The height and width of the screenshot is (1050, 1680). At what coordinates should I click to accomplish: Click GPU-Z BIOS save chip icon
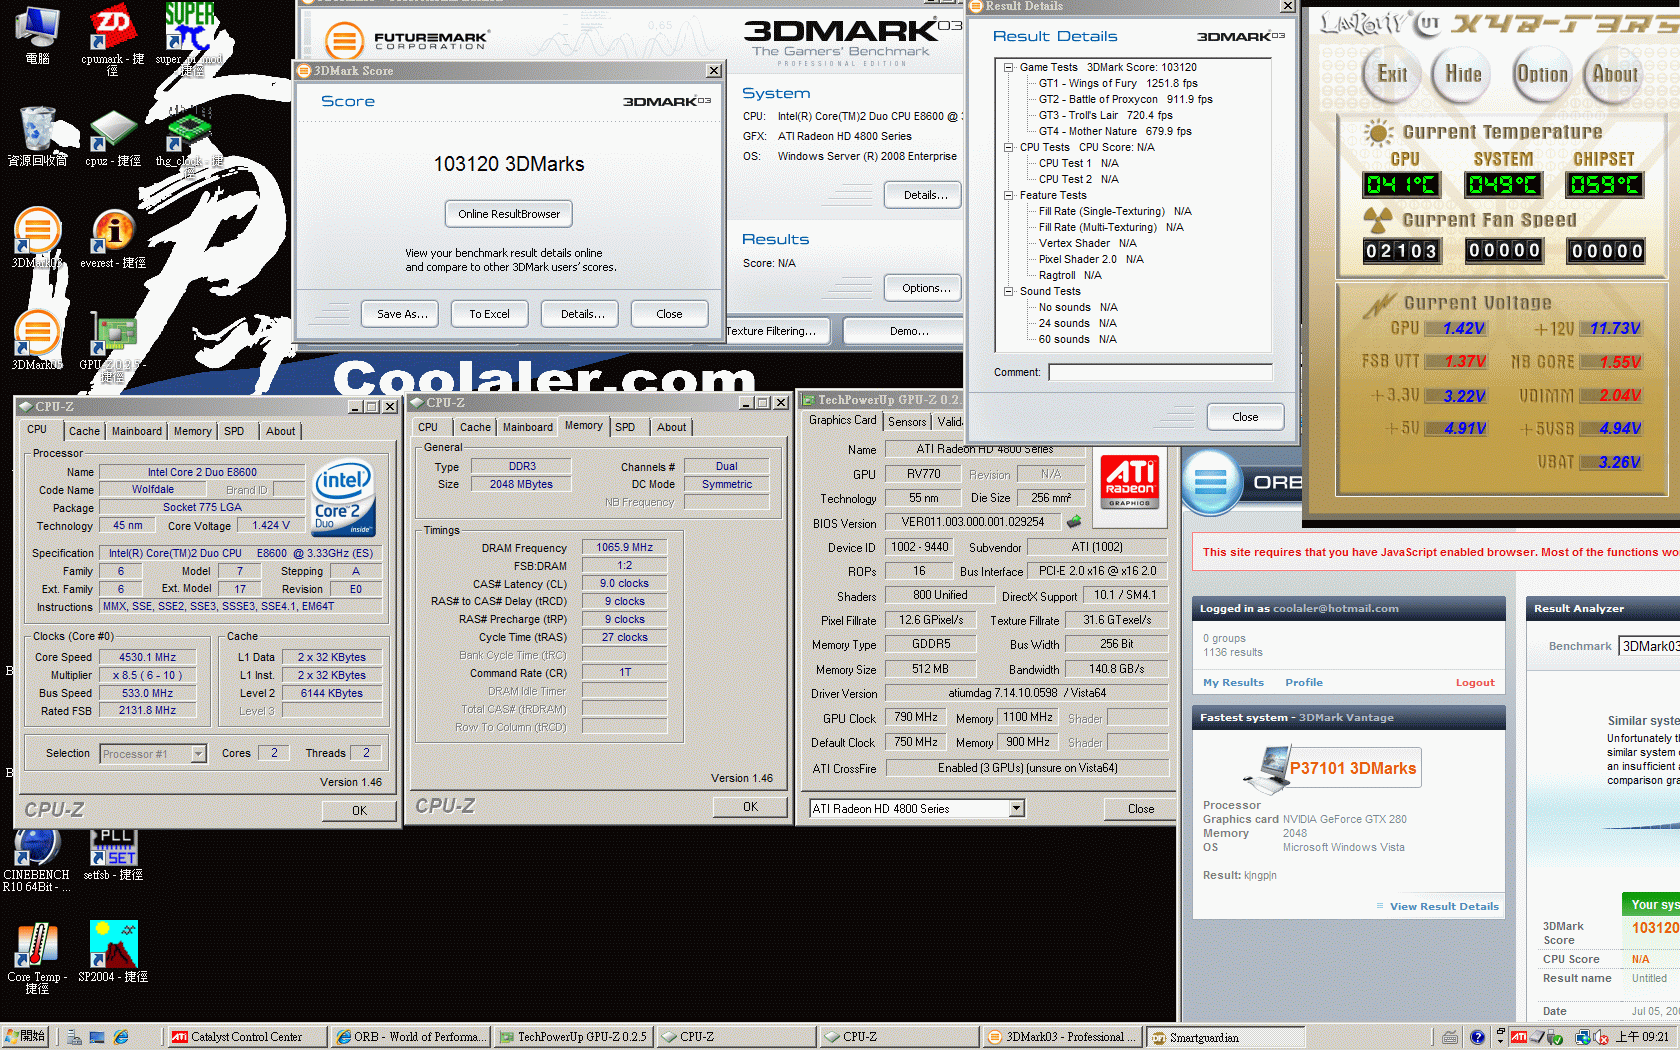pyautogui.click(x=1074, y=522)
